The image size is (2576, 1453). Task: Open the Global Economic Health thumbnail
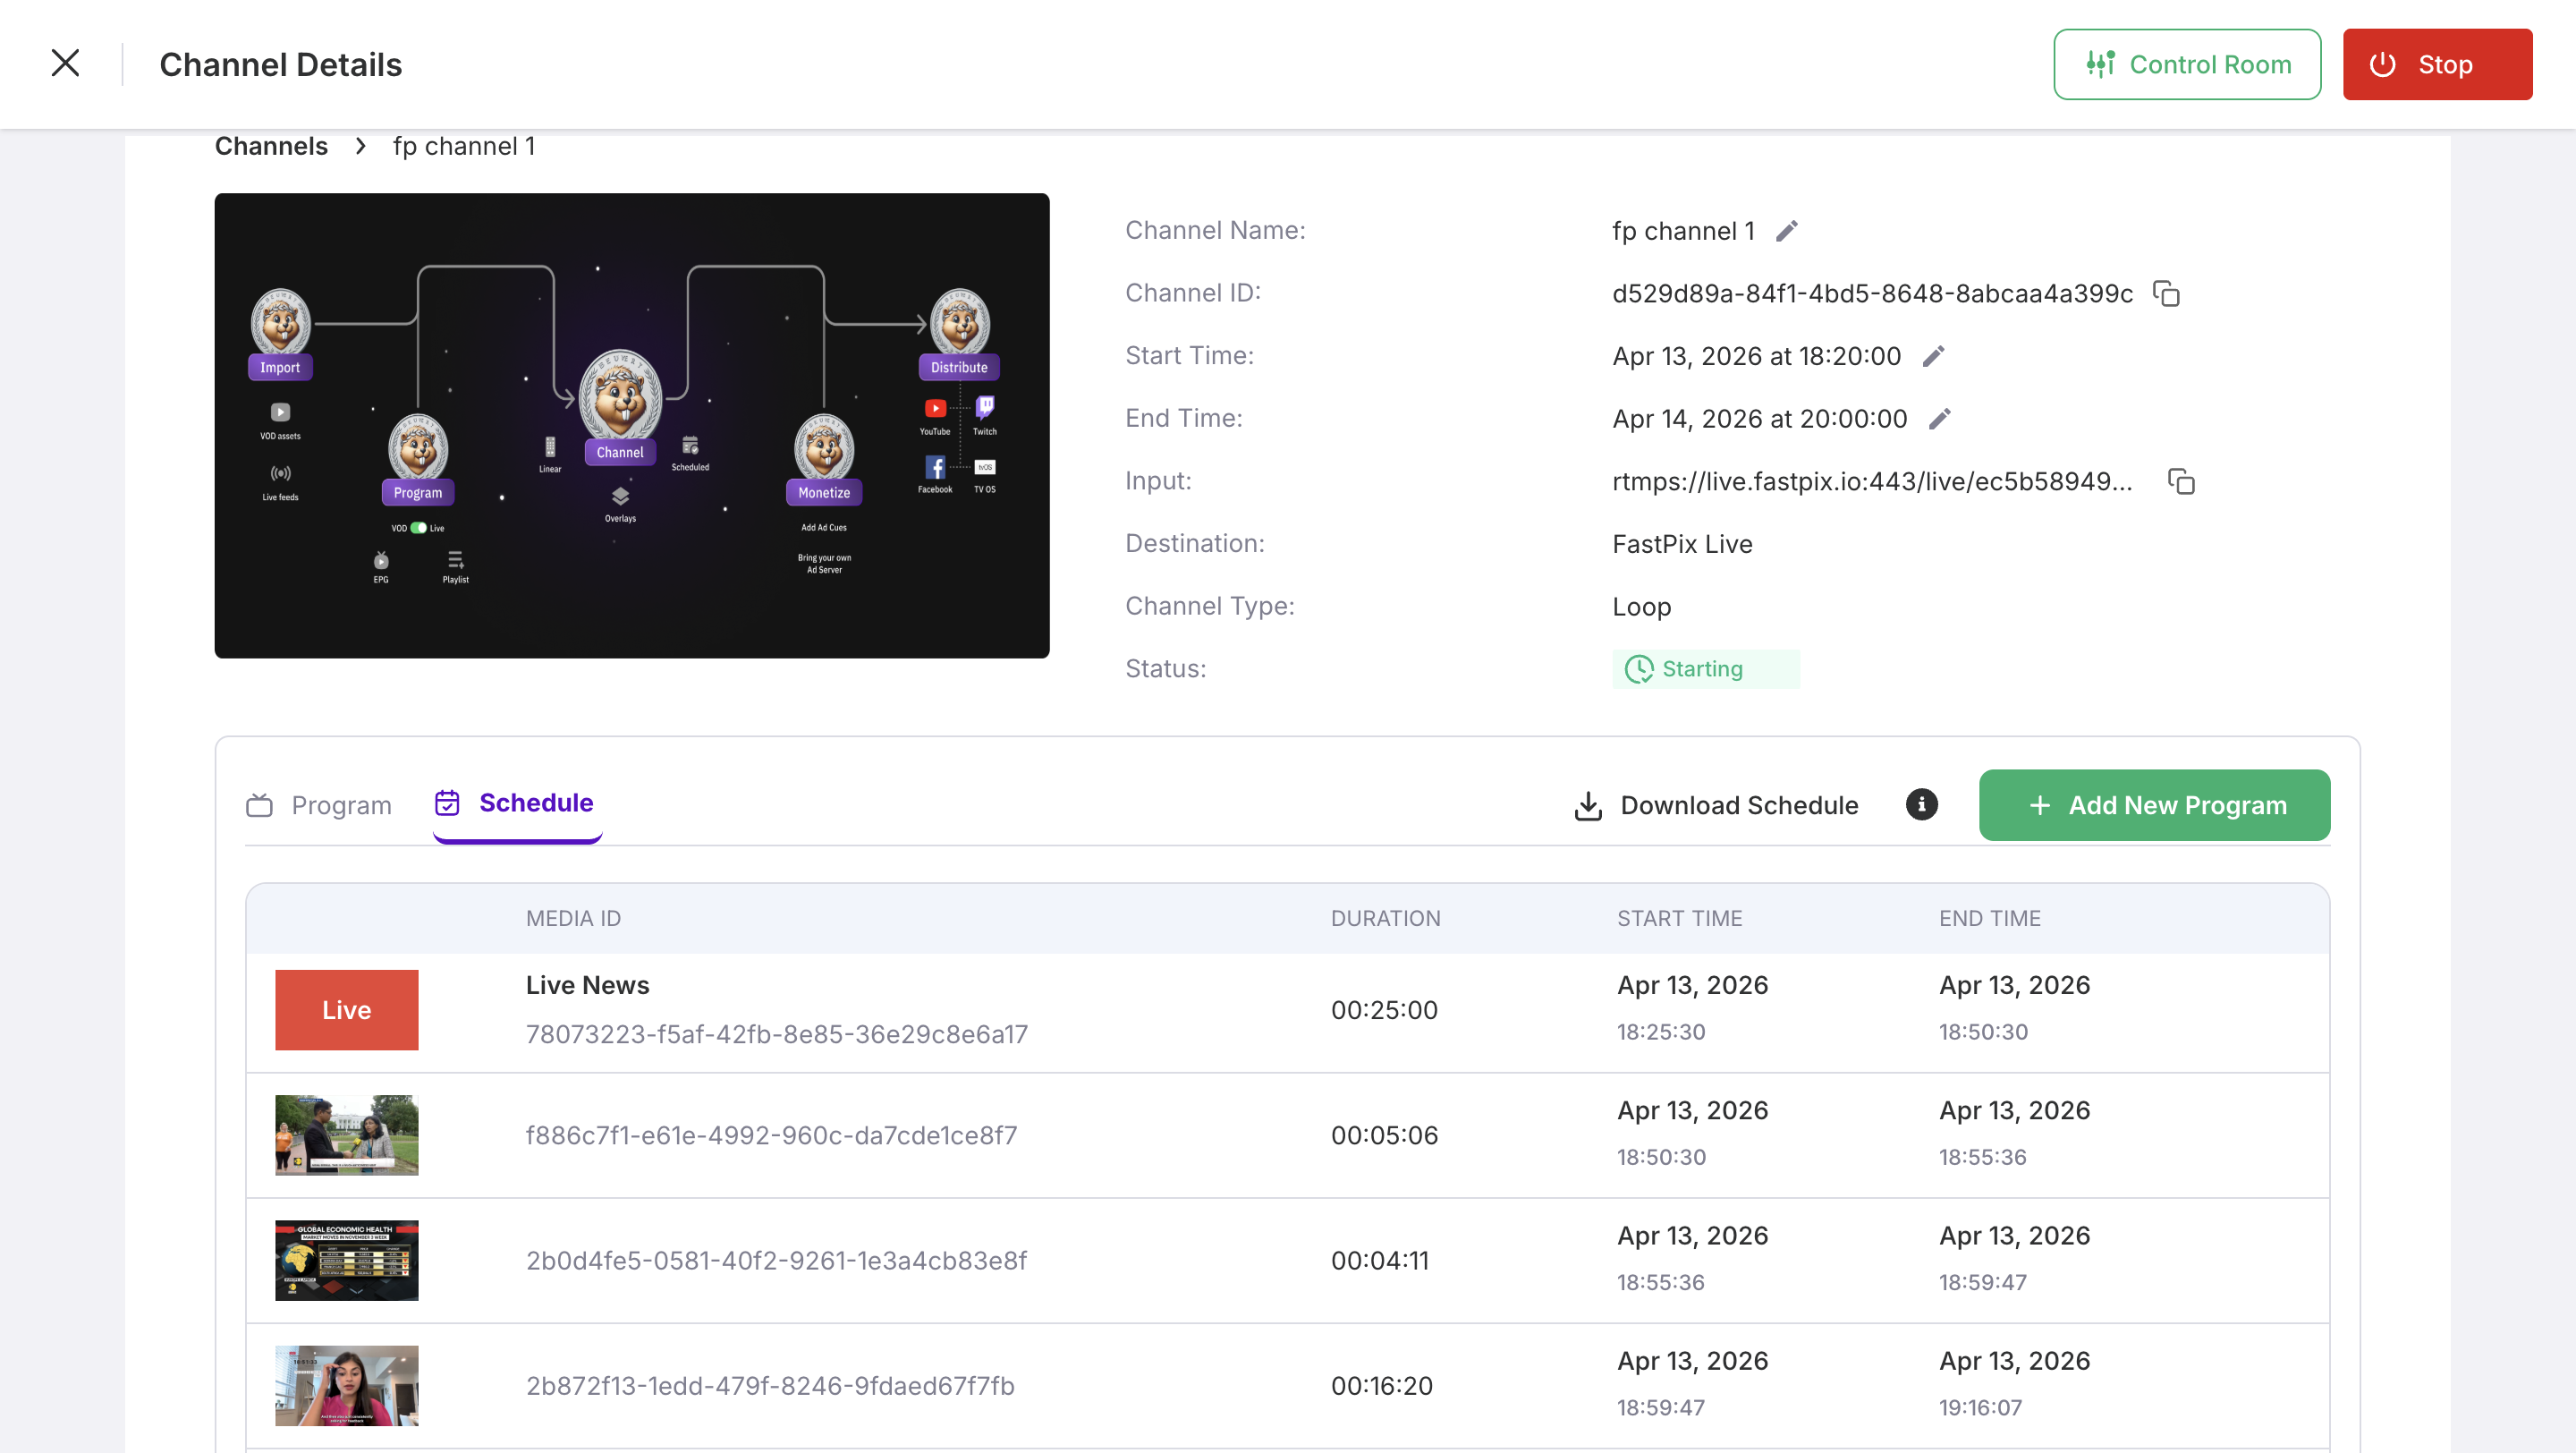tap(346, 1260)
